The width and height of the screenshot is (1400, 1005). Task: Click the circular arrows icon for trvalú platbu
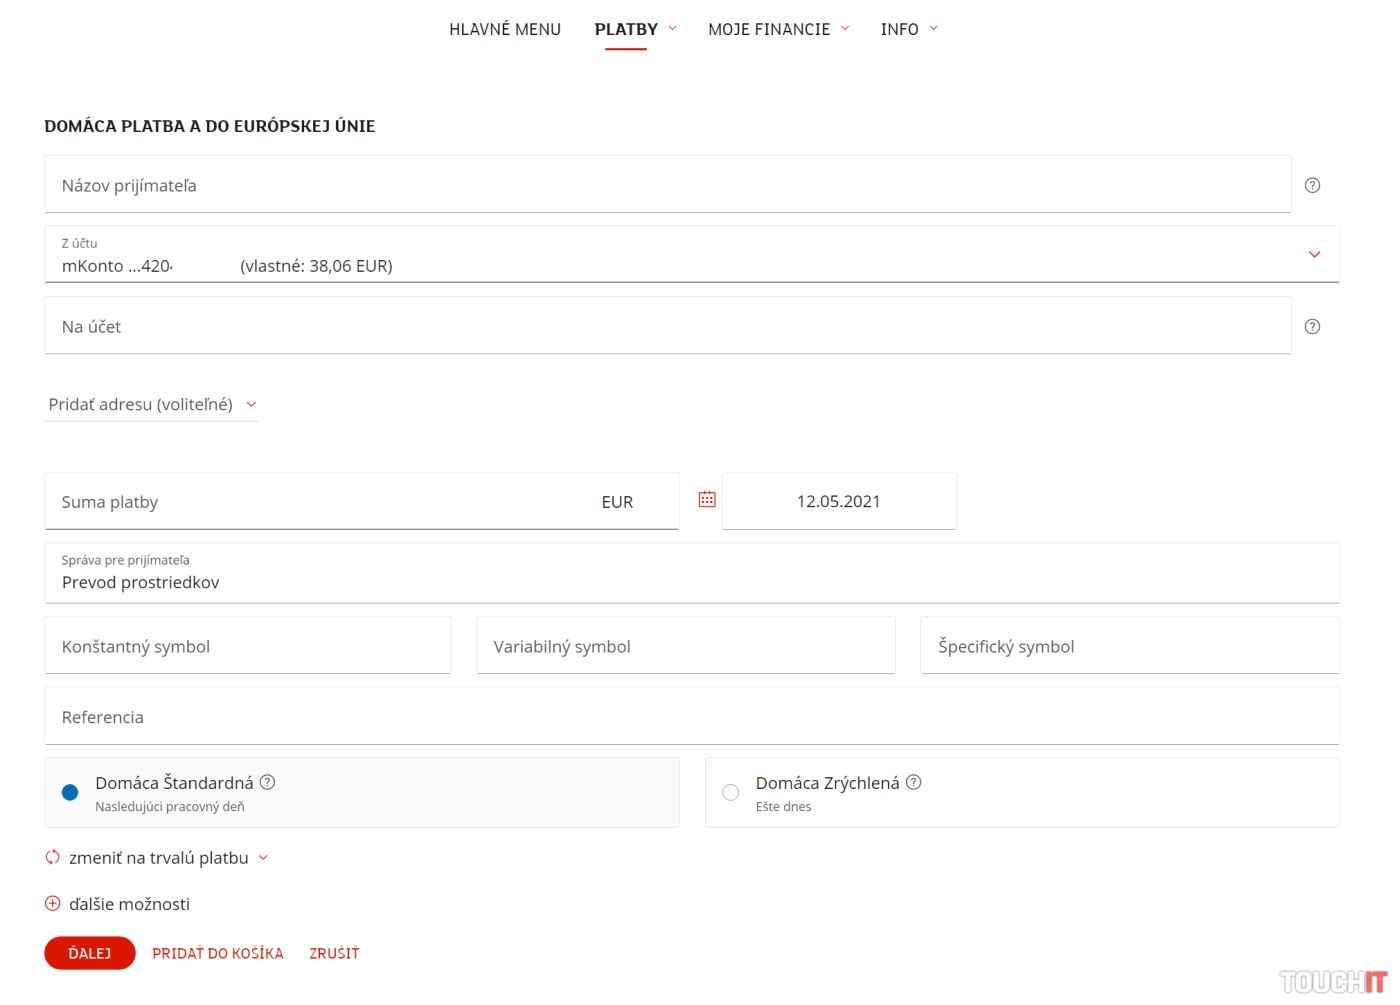53,857
